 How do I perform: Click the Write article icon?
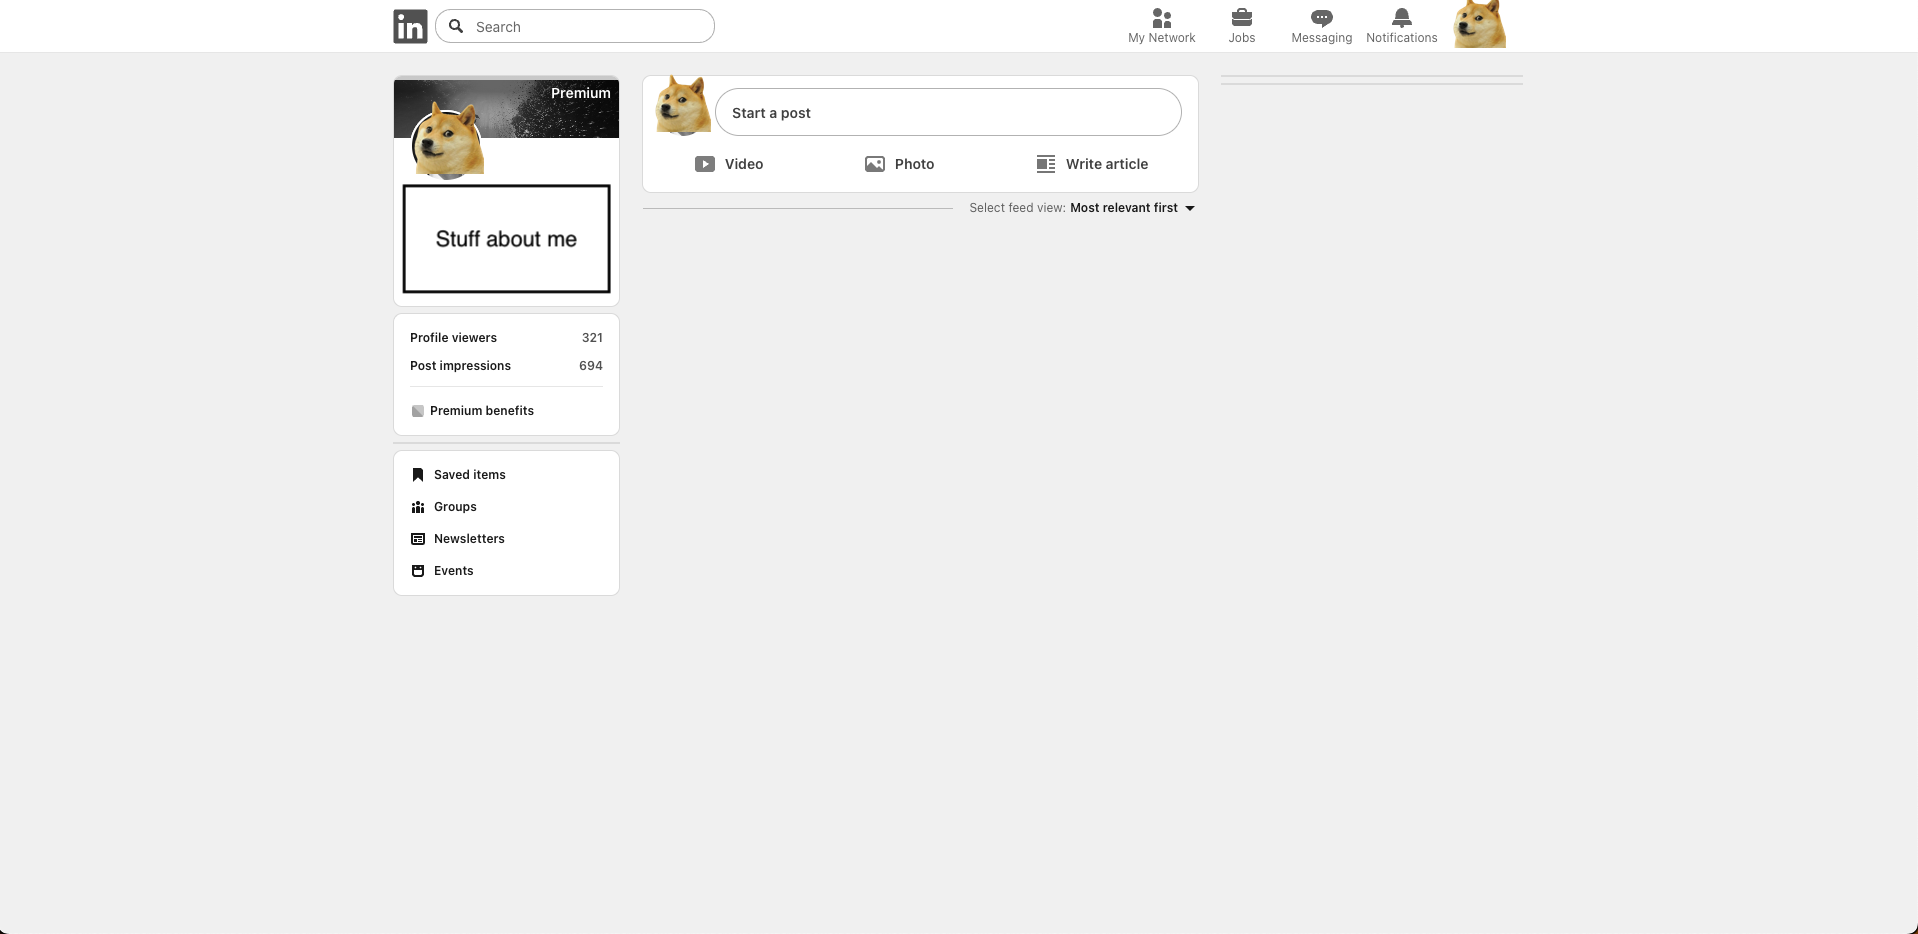point(1046,164)
